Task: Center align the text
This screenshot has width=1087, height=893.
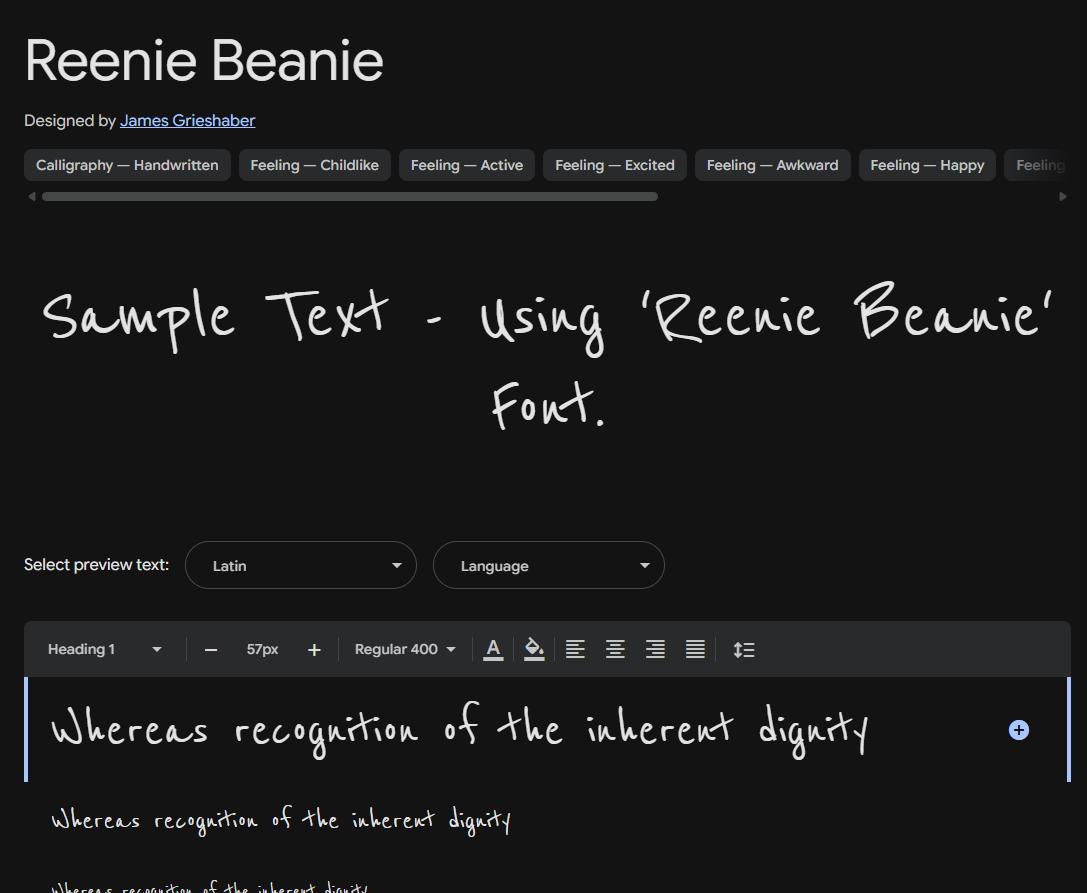Action: point(615,650)
